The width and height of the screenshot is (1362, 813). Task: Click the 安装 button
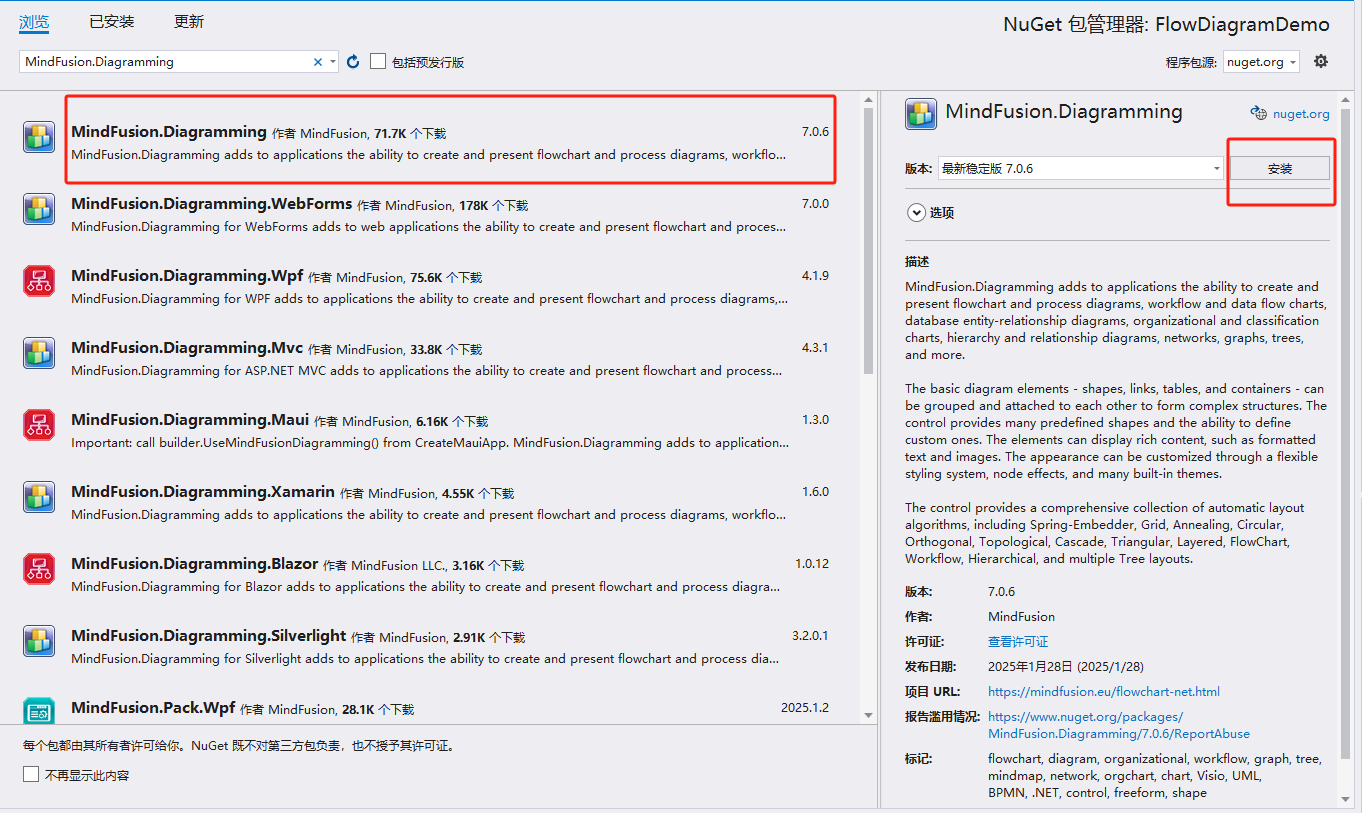point(1279,169)
